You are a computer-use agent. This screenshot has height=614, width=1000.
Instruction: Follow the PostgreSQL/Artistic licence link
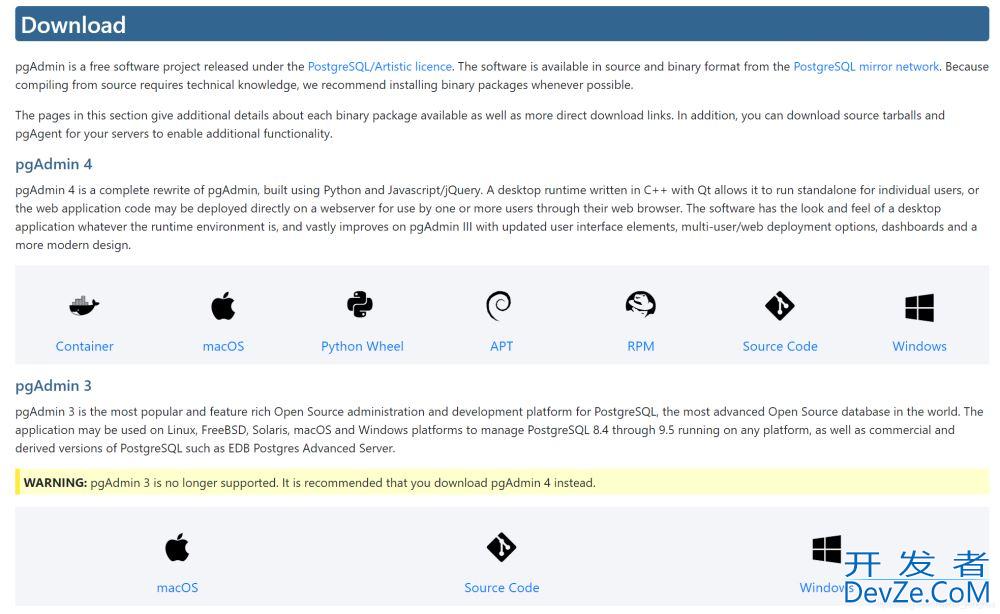[x=379, y=67]
